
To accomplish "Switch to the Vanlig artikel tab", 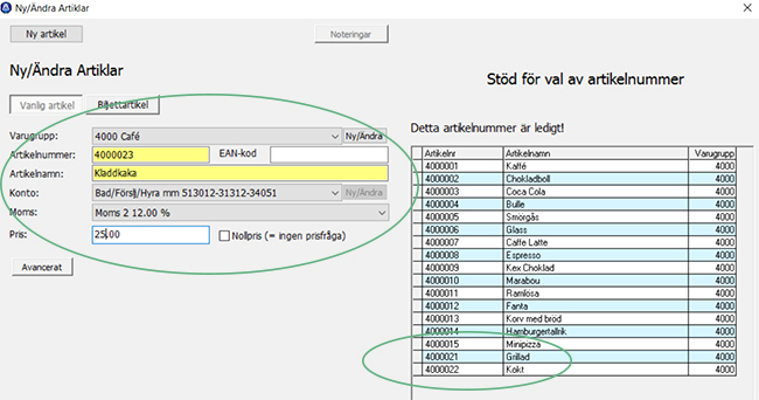I will coord(47,105).
